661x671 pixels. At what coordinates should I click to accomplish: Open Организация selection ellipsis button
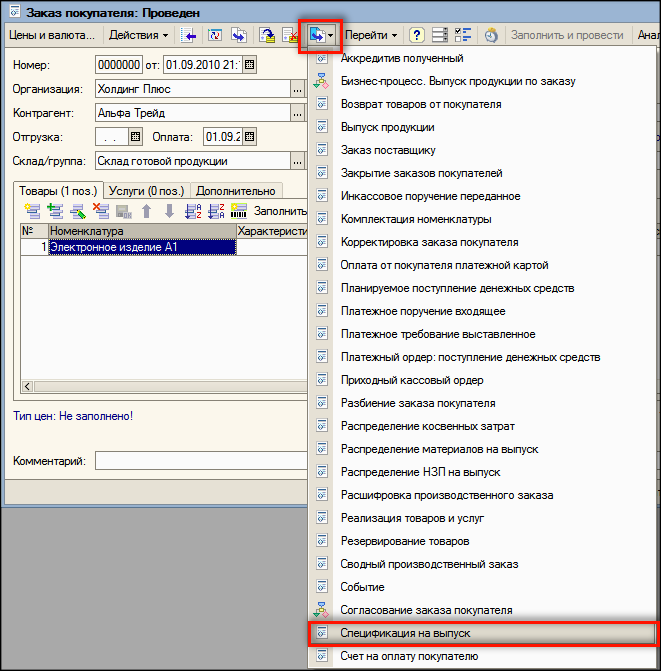297,89
